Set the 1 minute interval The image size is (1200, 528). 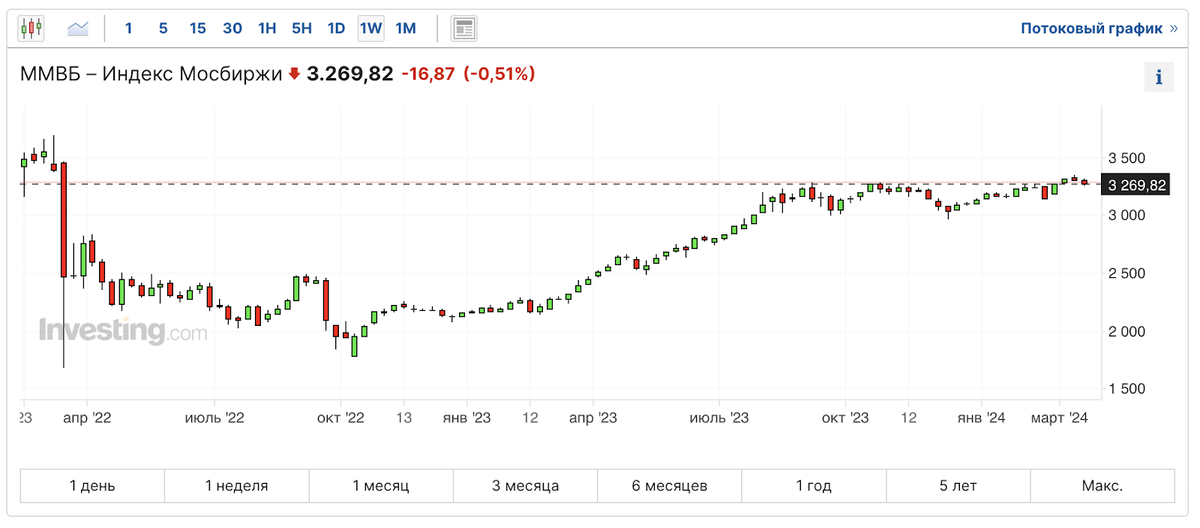click(128, 28)
